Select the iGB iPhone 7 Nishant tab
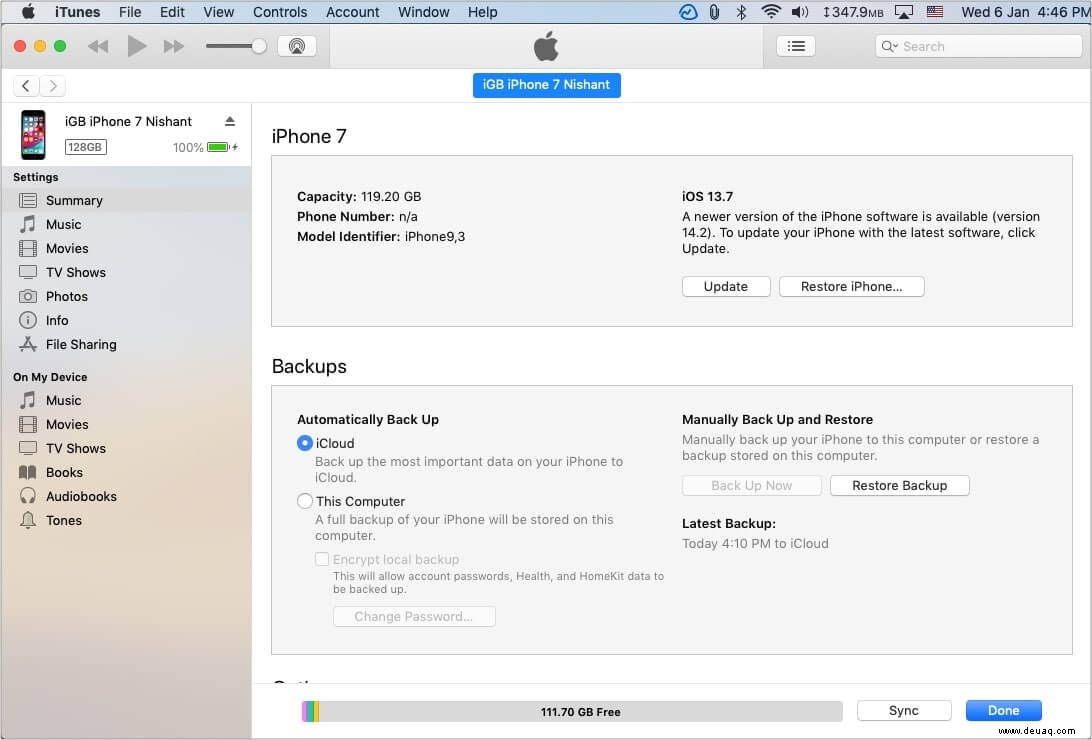This screenshot has height=740, width=1092. coord(547,85)
